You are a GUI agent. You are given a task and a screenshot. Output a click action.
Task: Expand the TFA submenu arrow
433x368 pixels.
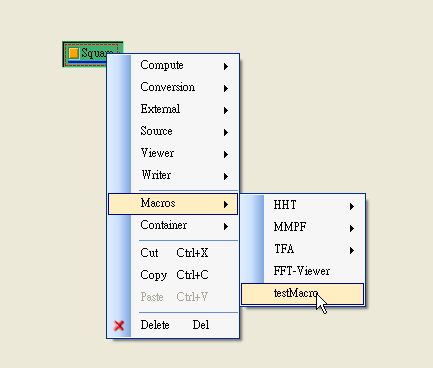click(x=352, y=250)
